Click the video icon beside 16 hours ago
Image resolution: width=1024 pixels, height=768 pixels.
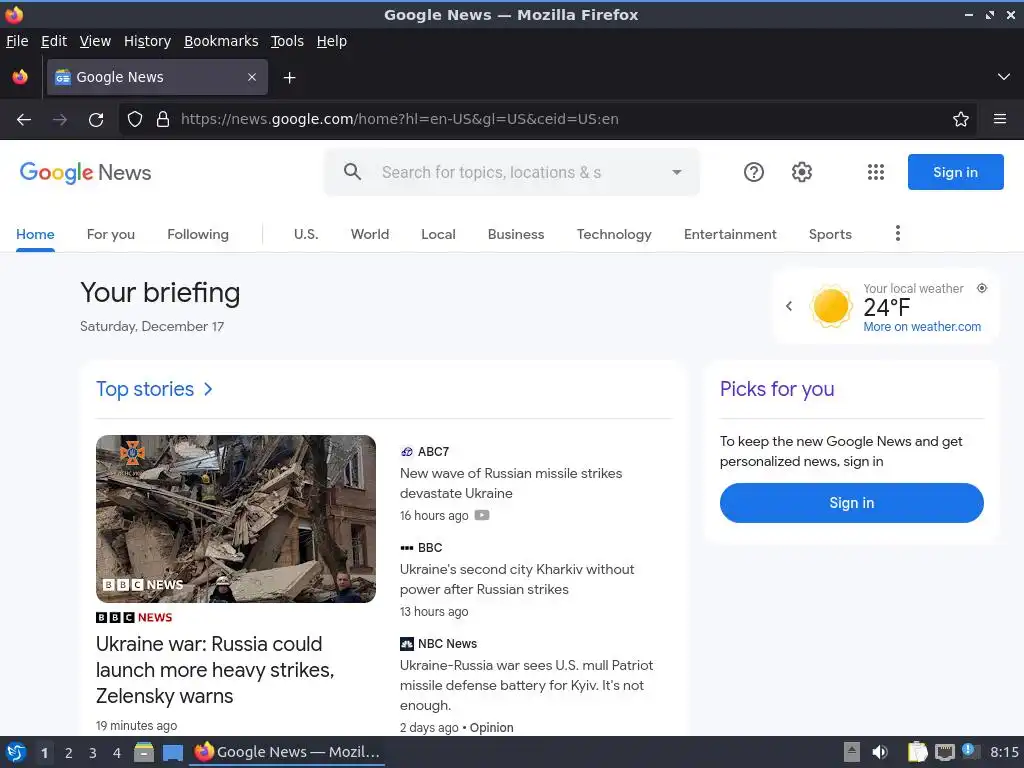482,515
